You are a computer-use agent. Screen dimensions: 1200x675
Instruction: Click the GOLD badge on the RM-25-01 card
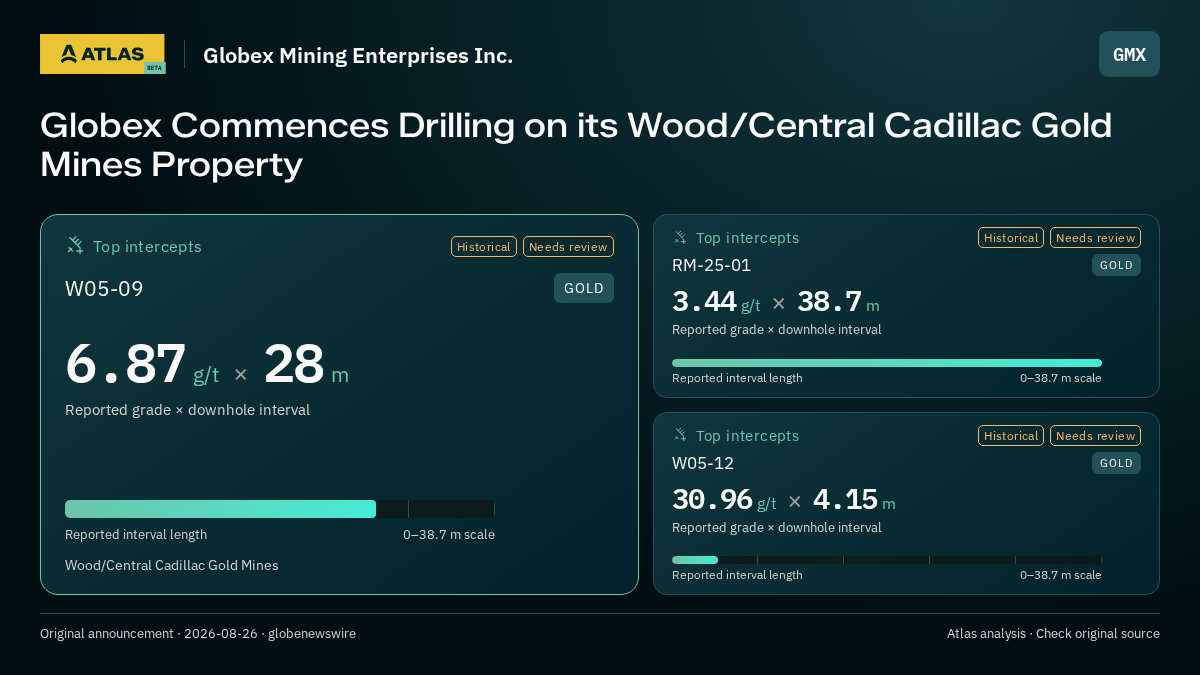pos(1116,265)
